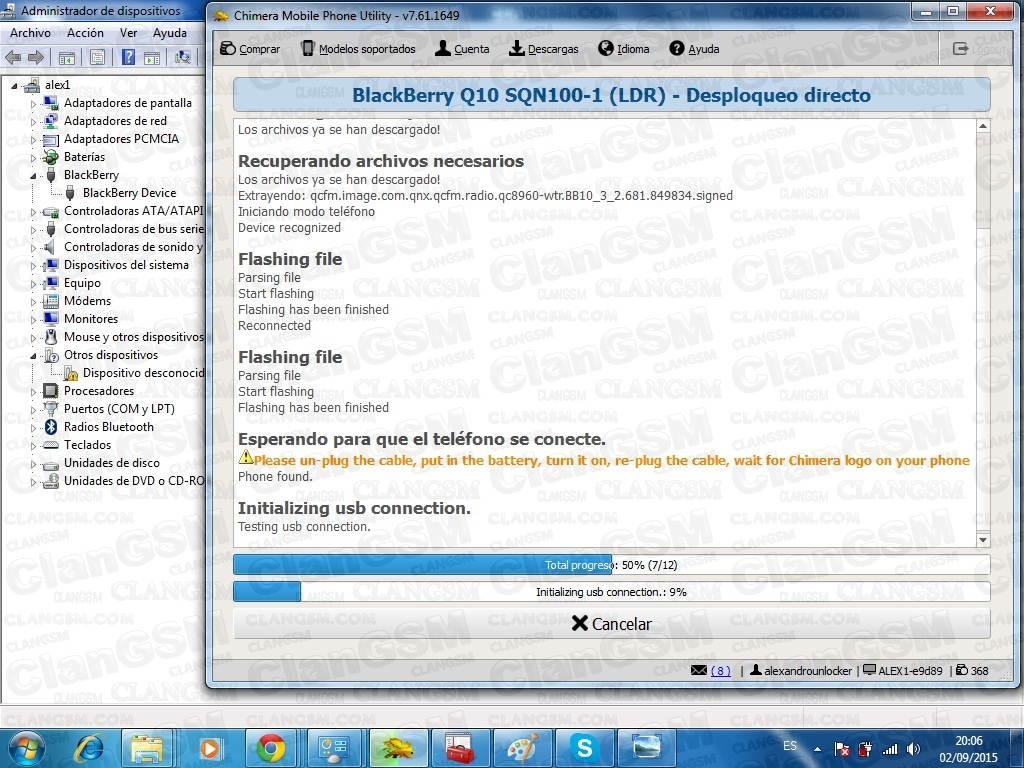
Task: Click the volume speaker tray icon
Action: tap(913, 749)
